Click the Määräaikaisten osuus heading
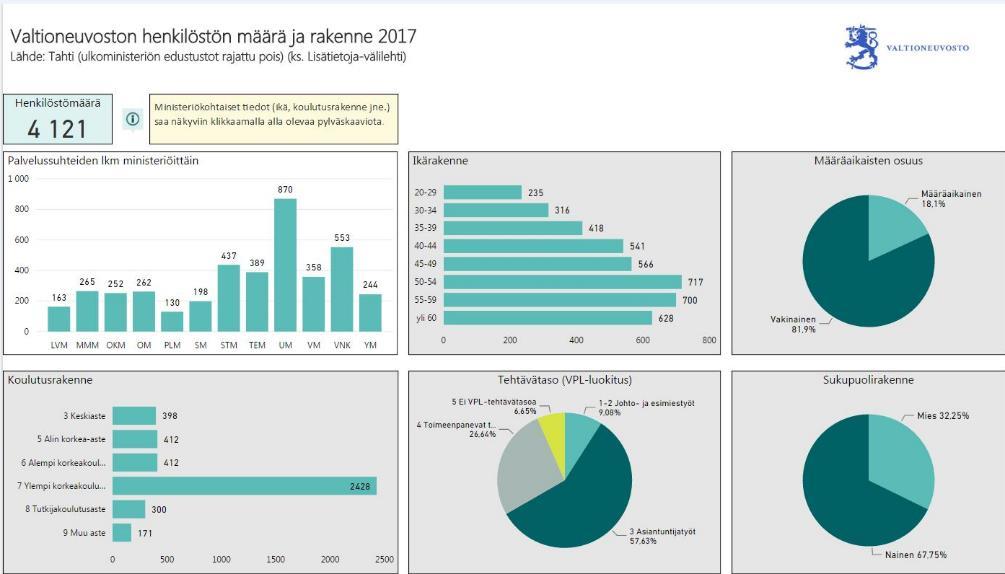This screenshot has height=574, width=1005. [868, 161]
